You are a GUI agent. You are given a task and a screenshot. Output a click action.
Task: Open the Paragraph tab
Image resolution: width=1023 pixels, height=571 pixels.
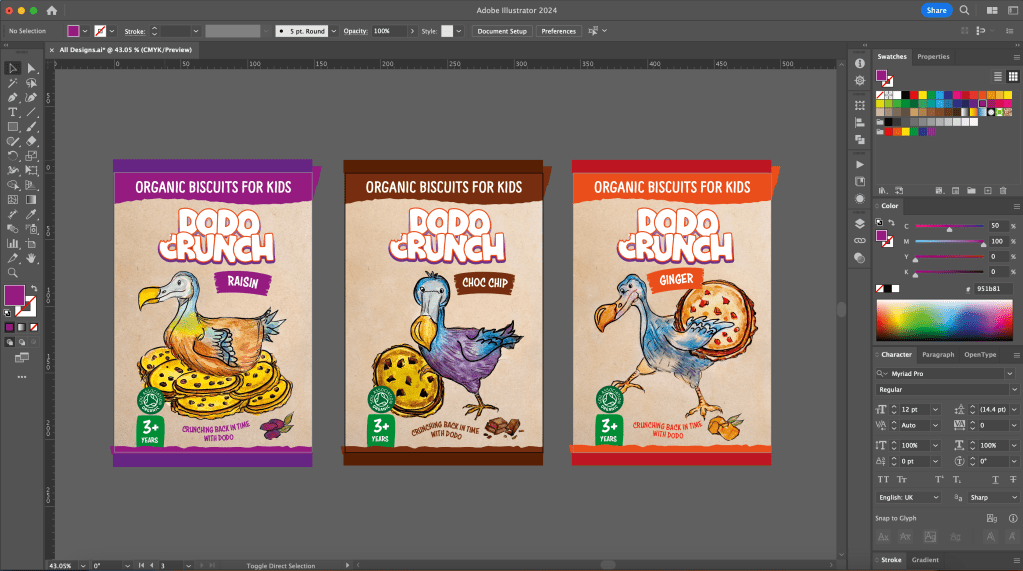pos(938,354)
